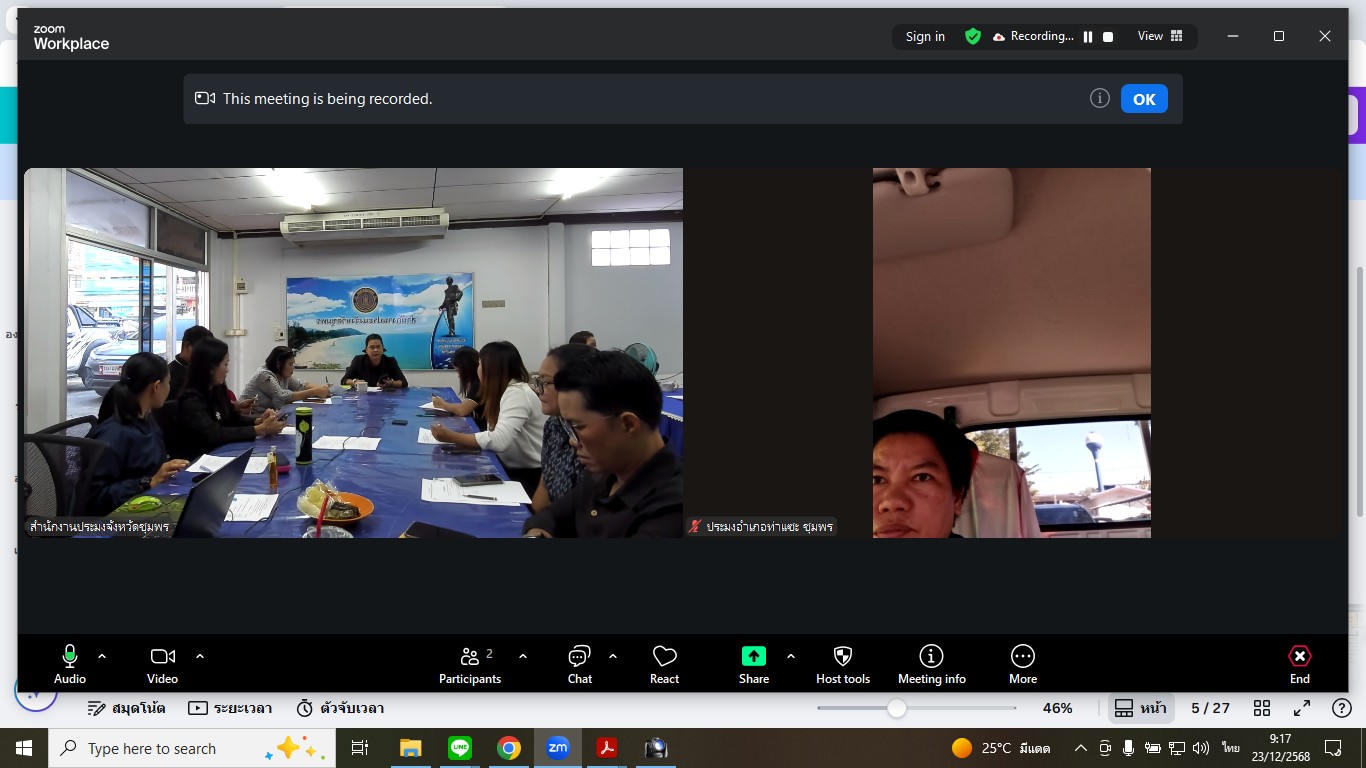Open Host tools shield icon
This screenshot has height=768, width=1366.
[843, 664]
